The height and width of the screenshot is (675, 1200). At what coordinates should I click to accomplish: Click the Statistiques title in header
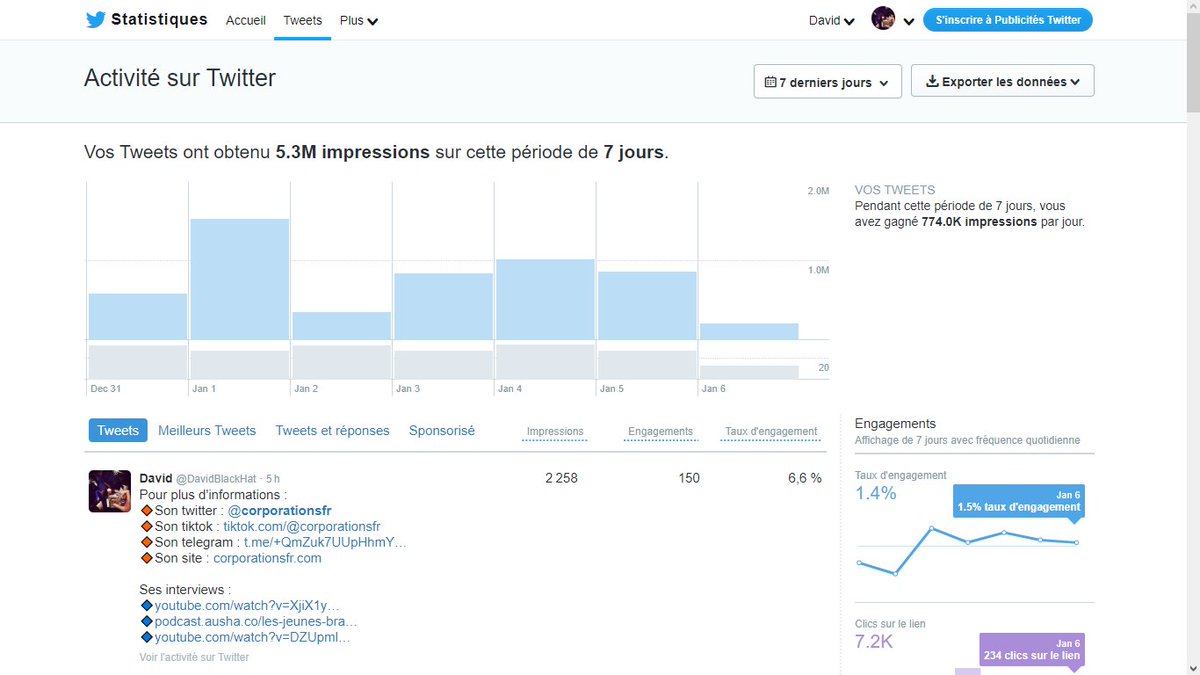(159, 19)
